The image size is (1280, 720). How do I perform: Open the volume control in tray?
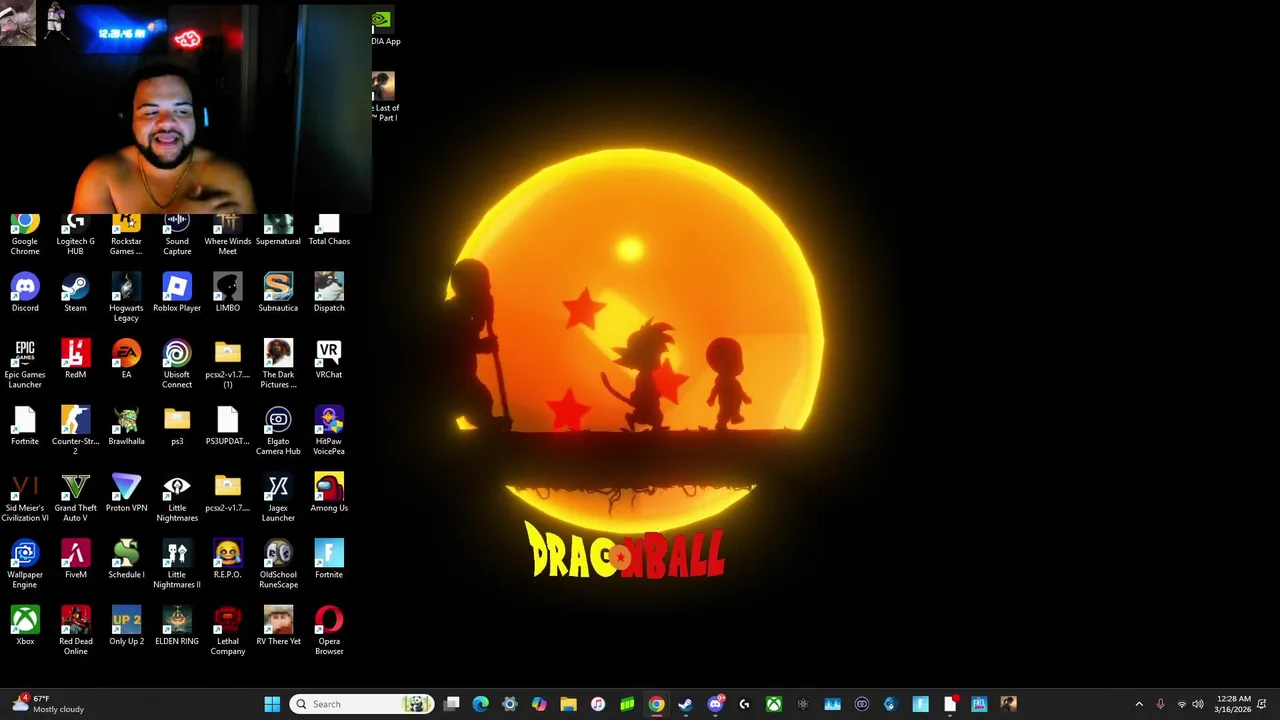coord(1198,704)
